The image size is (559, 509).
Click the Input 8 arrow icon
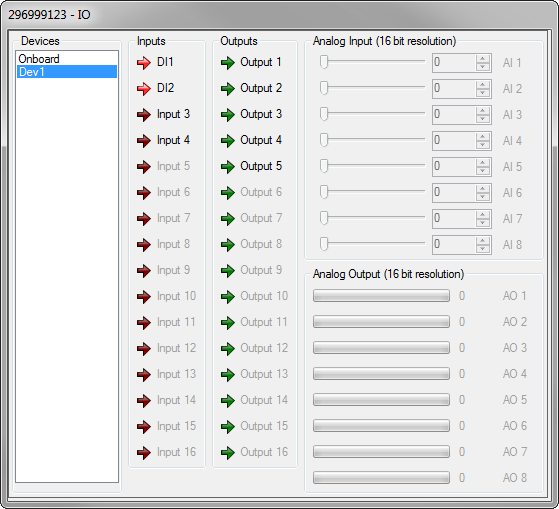(144, 245)
